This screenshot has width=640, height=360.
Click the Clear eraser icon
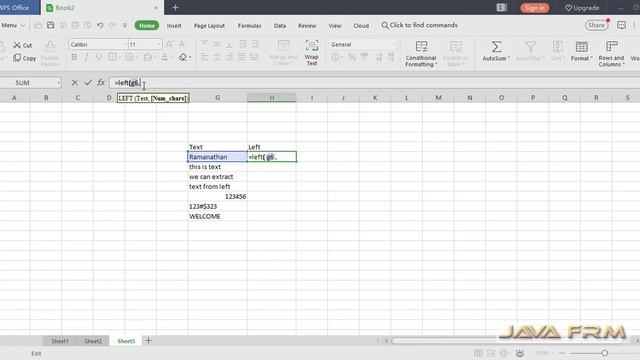pos(183,57)
